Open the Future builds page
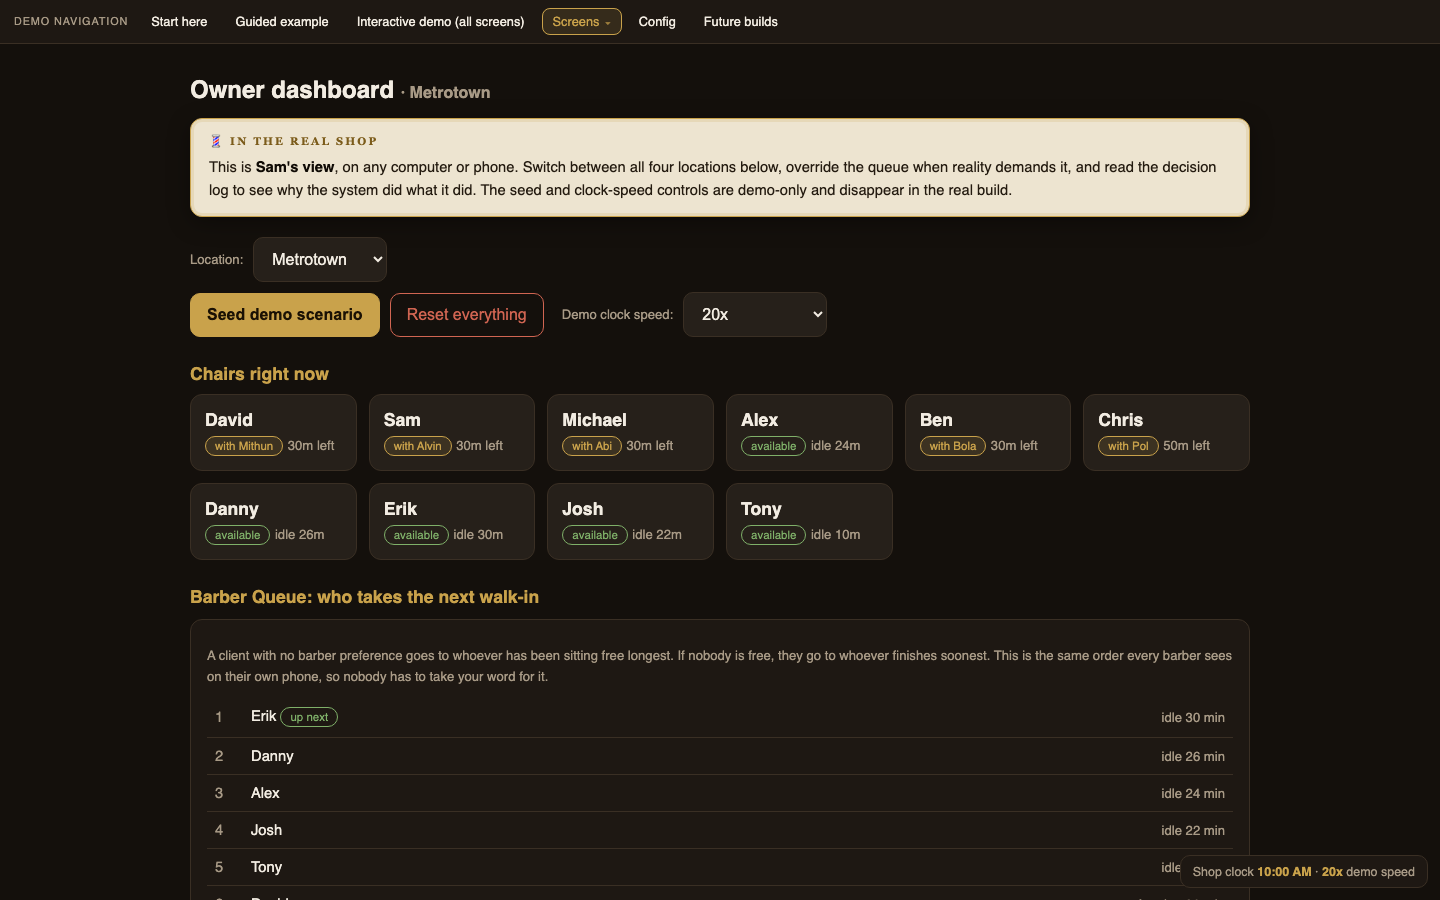Image resolution: width=1440 pixels, height=900 pixels. (x=740, y=21)
